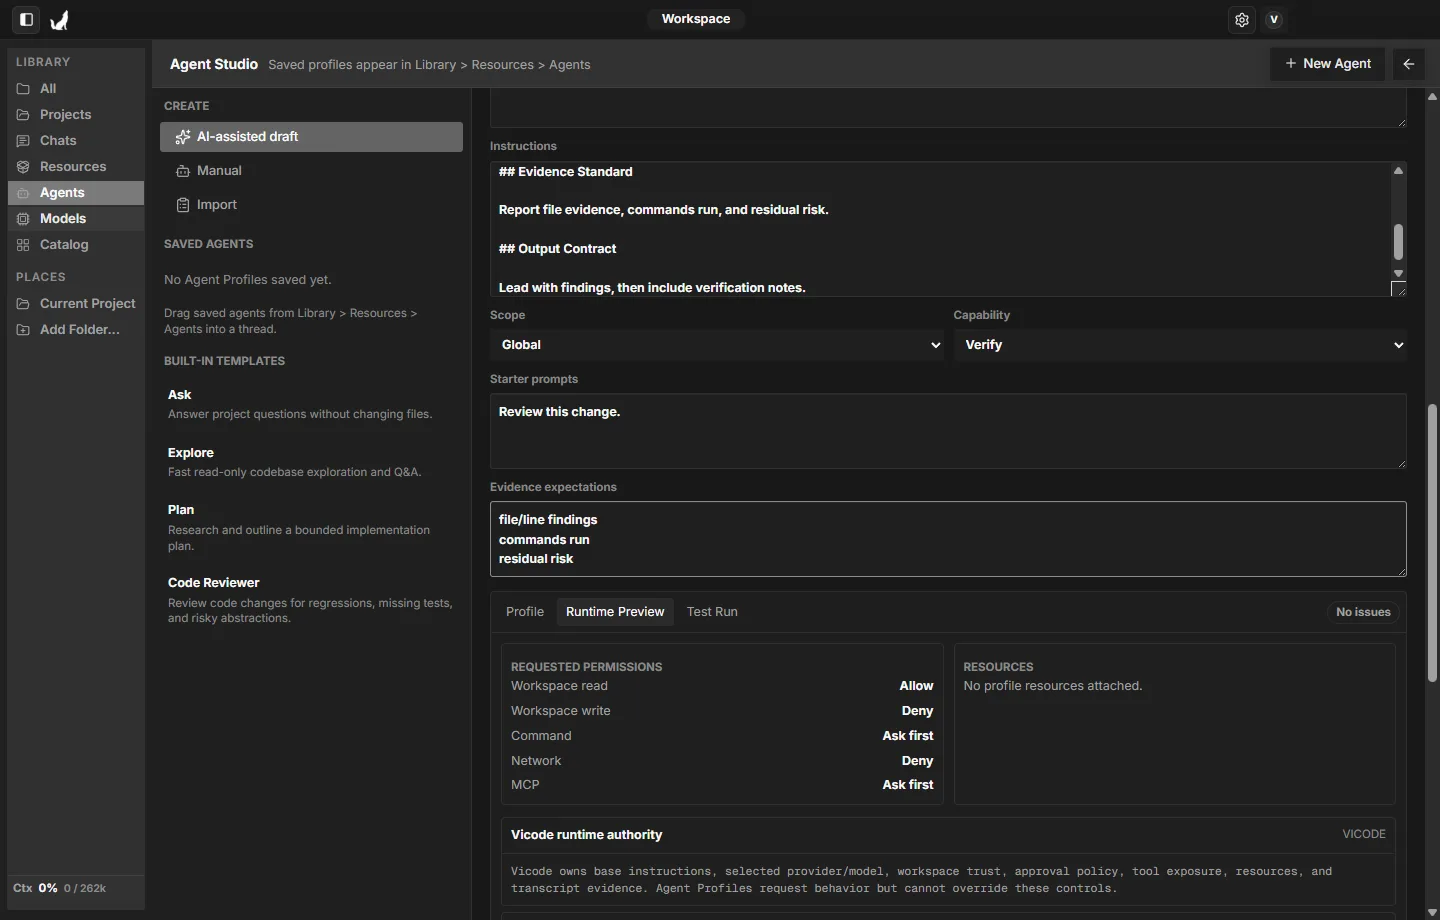Click the Current Project folder icon
Screen dimensions: 1440x920
tap(23, 304)
